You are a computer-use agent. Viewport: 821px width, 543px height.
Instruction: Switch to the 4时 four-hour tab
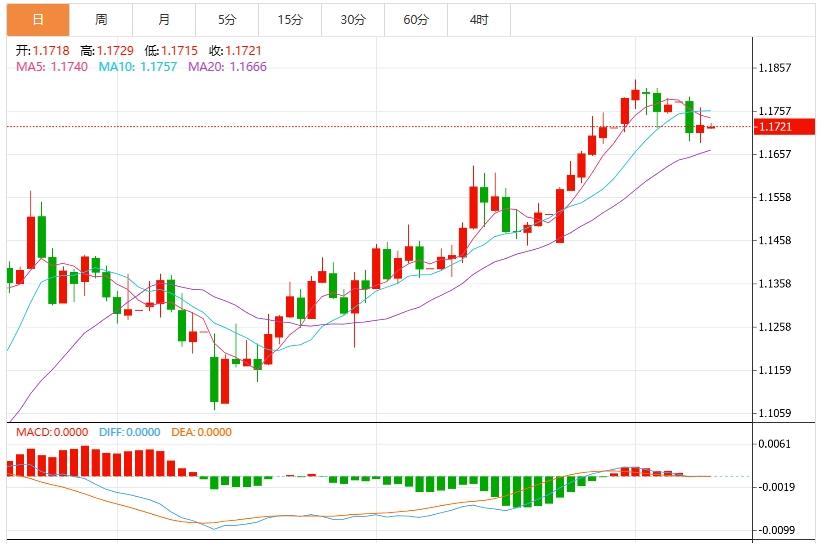point(479,19)
